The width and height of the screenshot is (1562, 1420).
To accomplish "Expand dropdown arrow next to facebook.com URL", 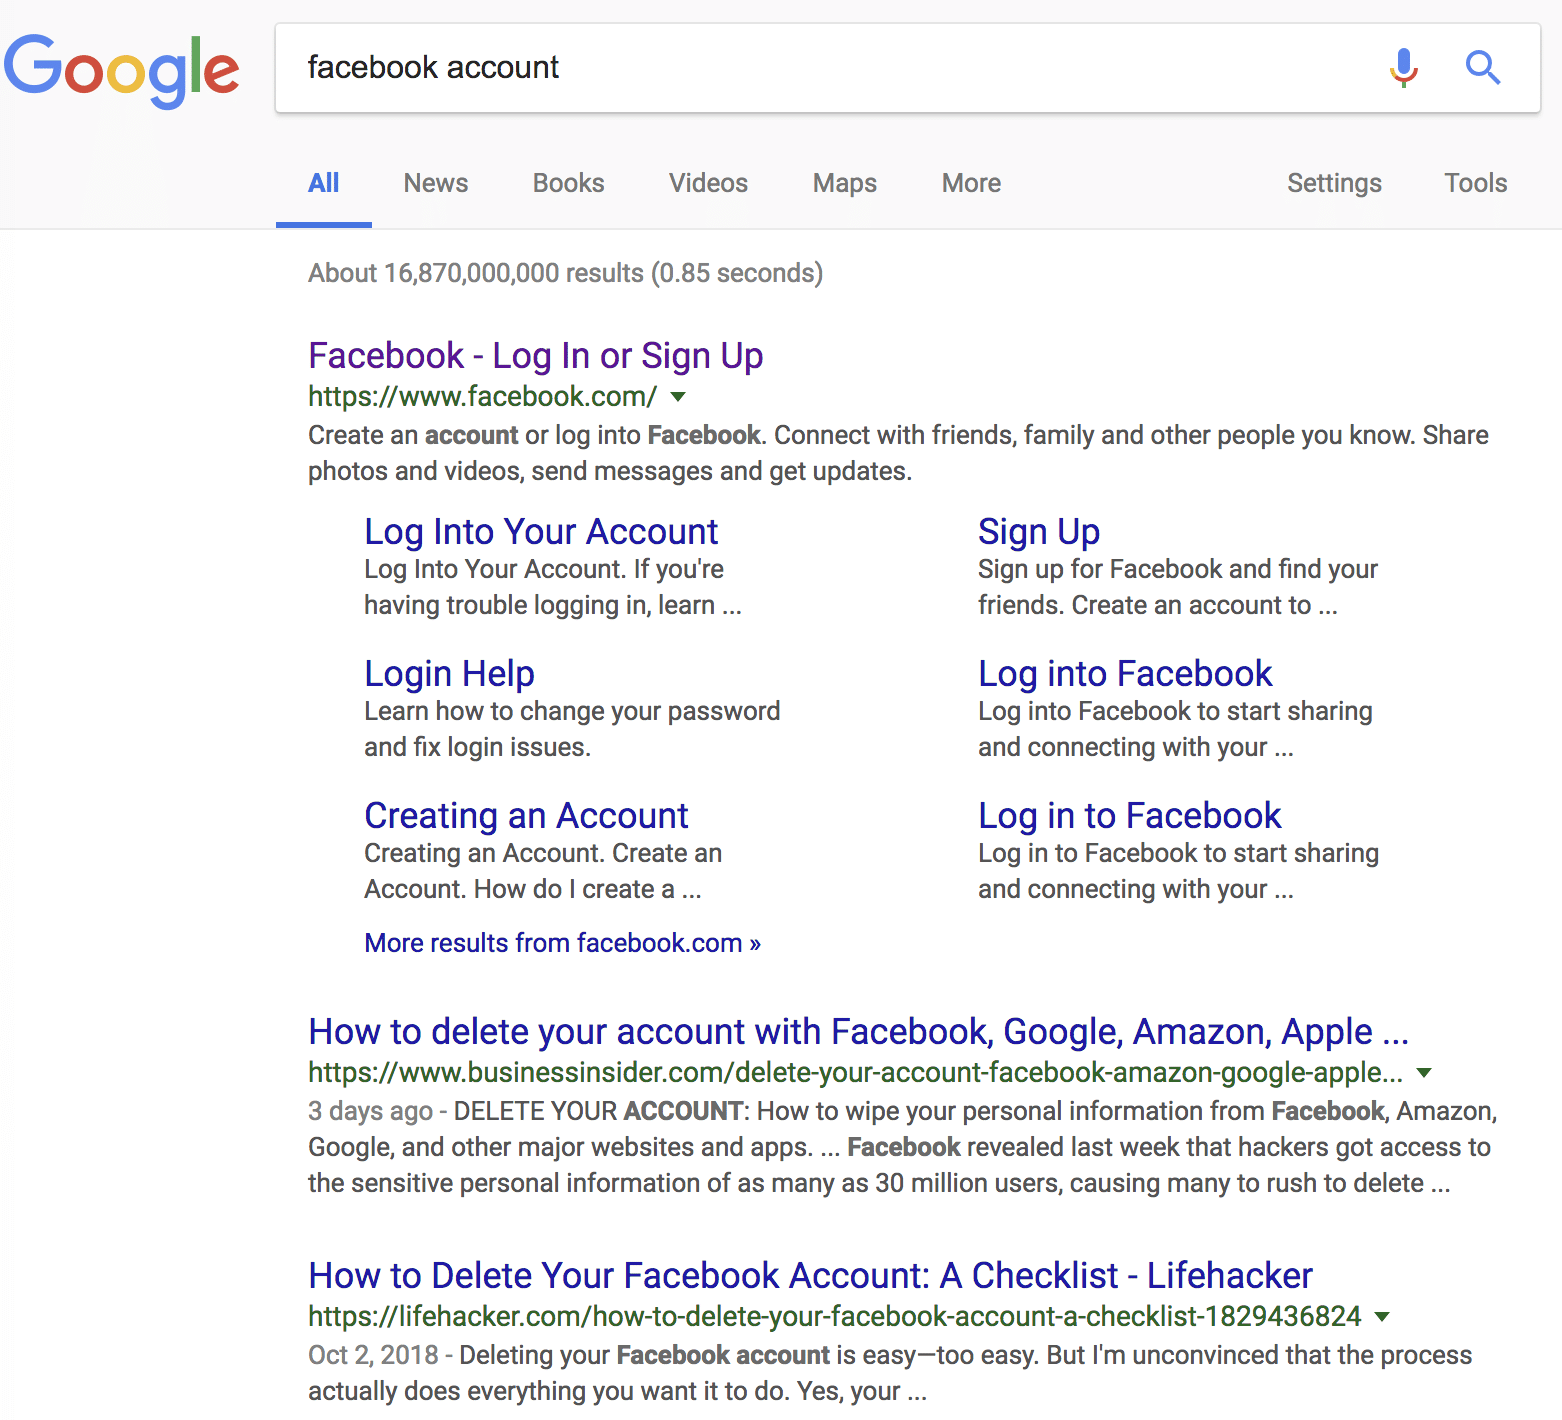I will click(x=678, y=397).
